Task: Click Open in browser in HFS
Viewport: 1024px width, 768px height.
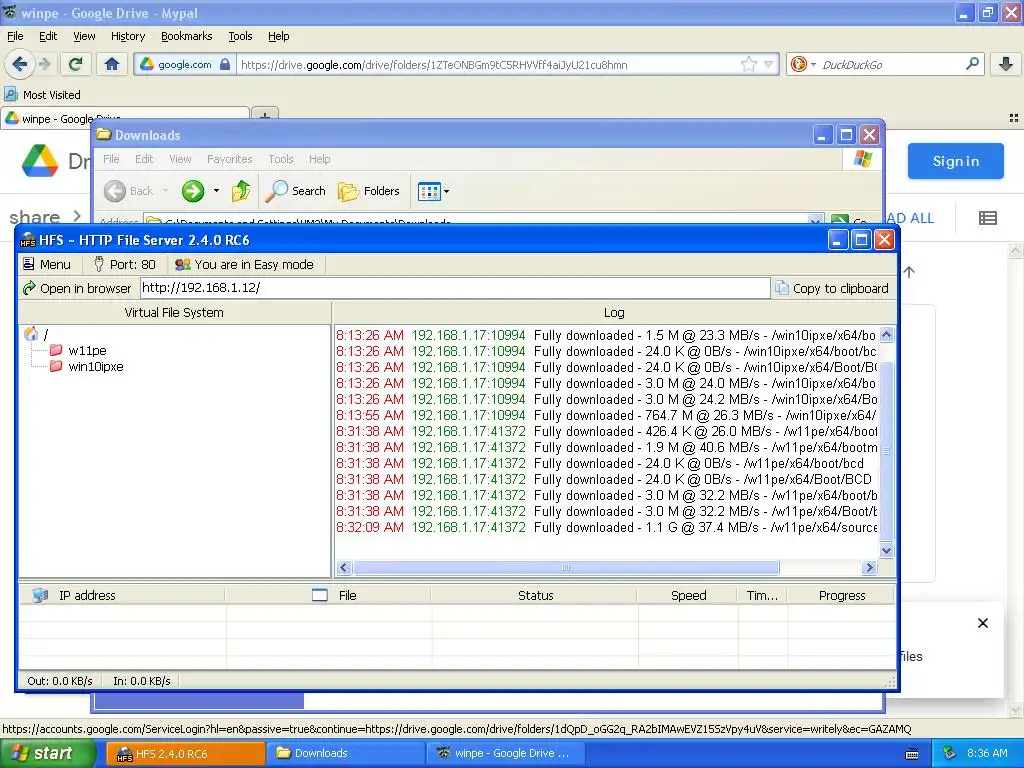Action: [x=77, y=289]
